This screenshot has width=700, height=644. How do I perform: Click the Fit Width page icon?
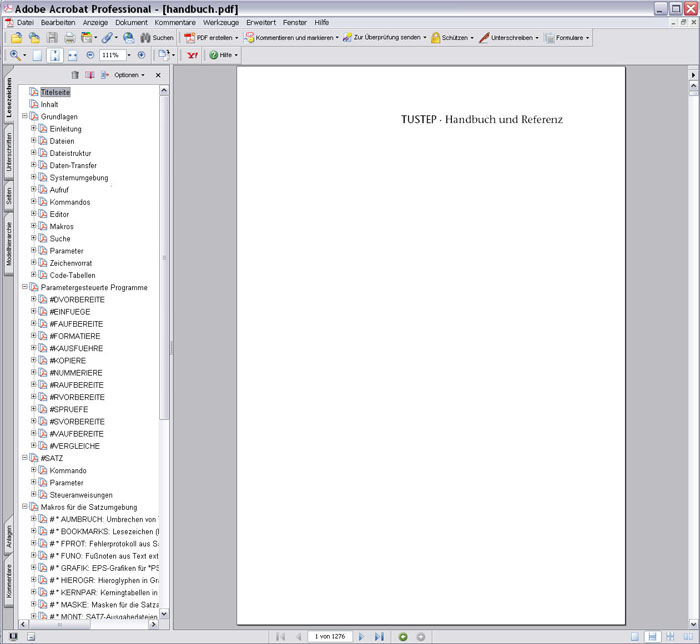click(73, 55)
